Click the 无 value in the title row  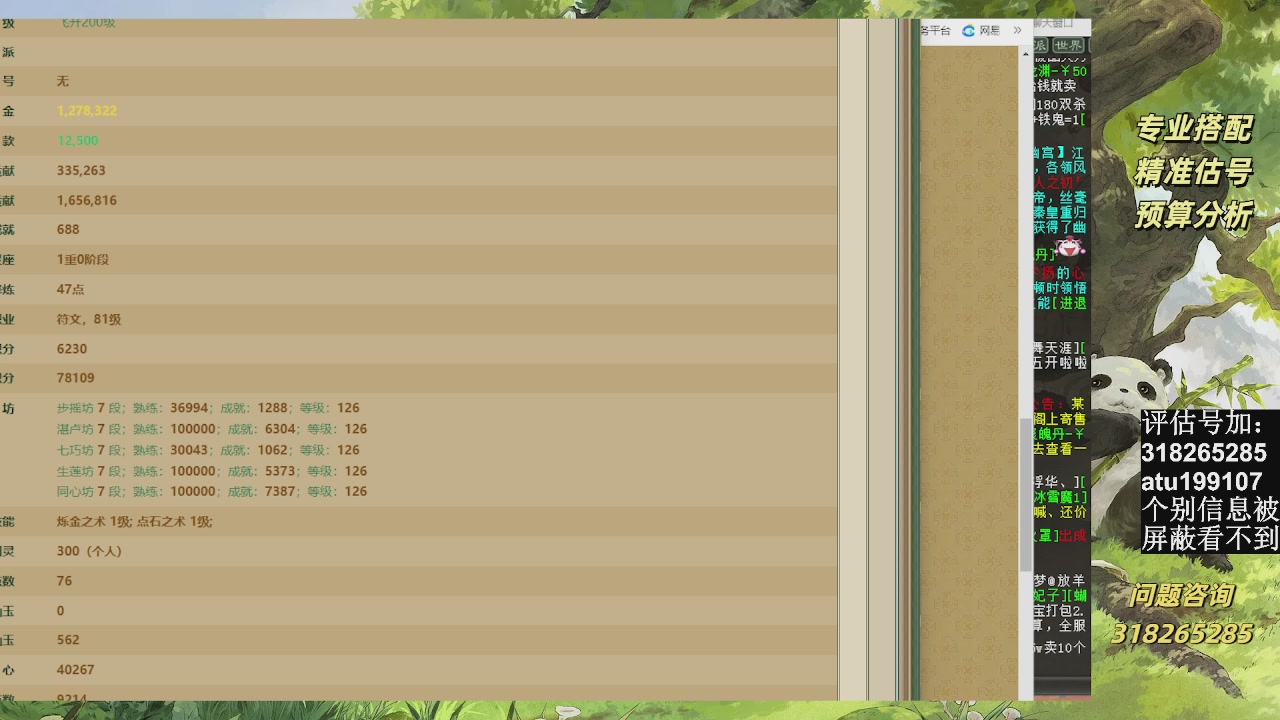63,81
